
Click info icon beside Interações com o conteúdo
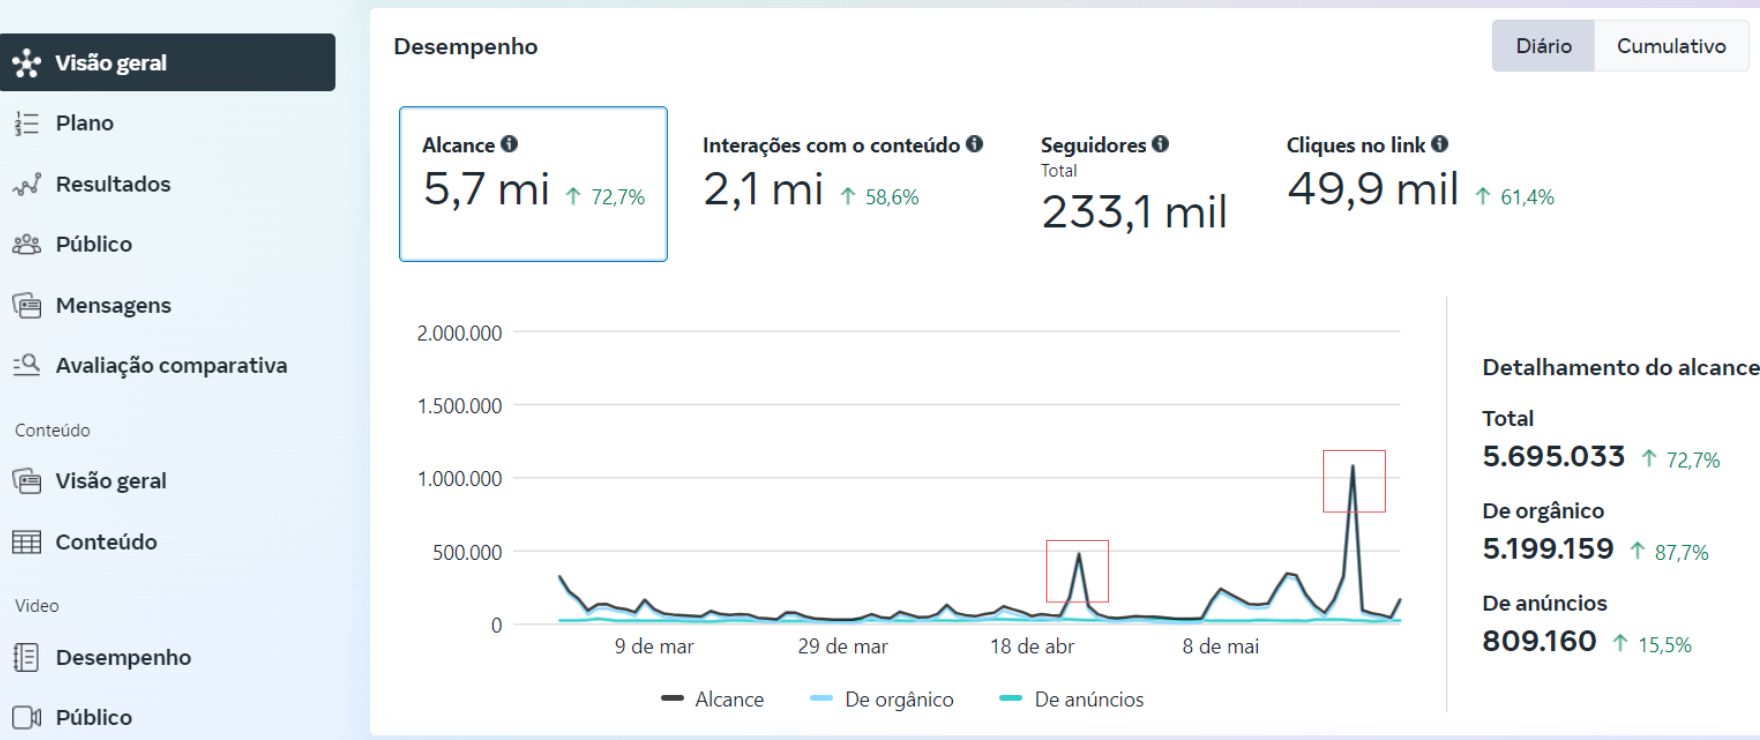click(x=974, y=144)
